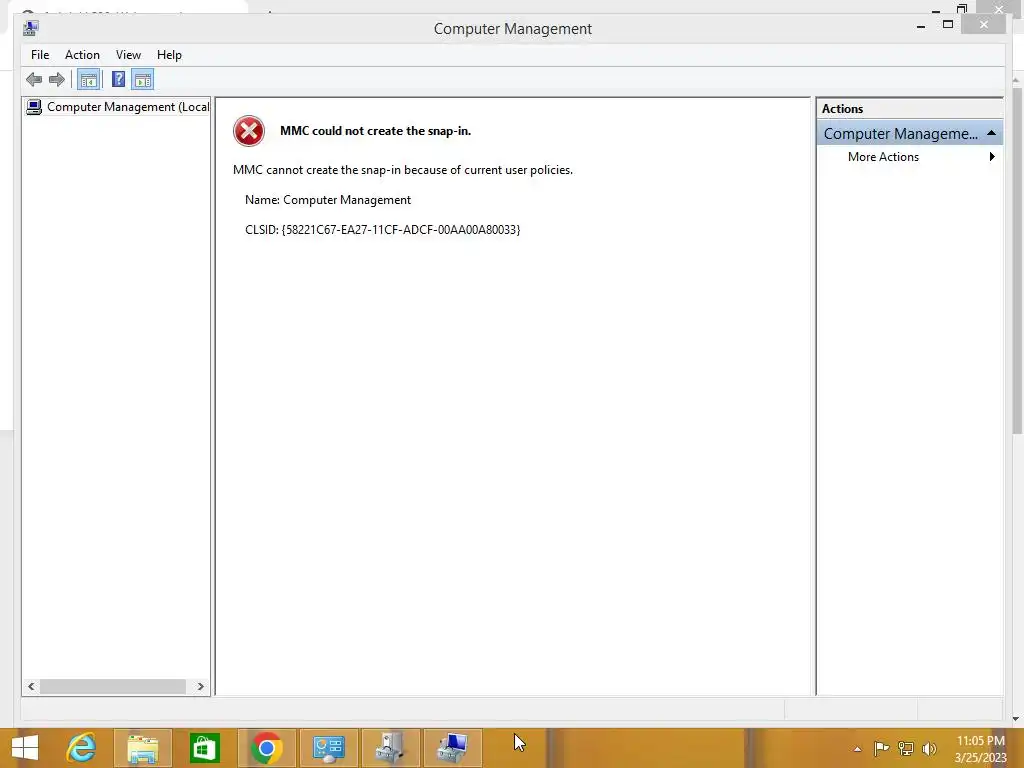Minimize the Computer Management window
The image size is (1024, 768).
coord(921,25)
